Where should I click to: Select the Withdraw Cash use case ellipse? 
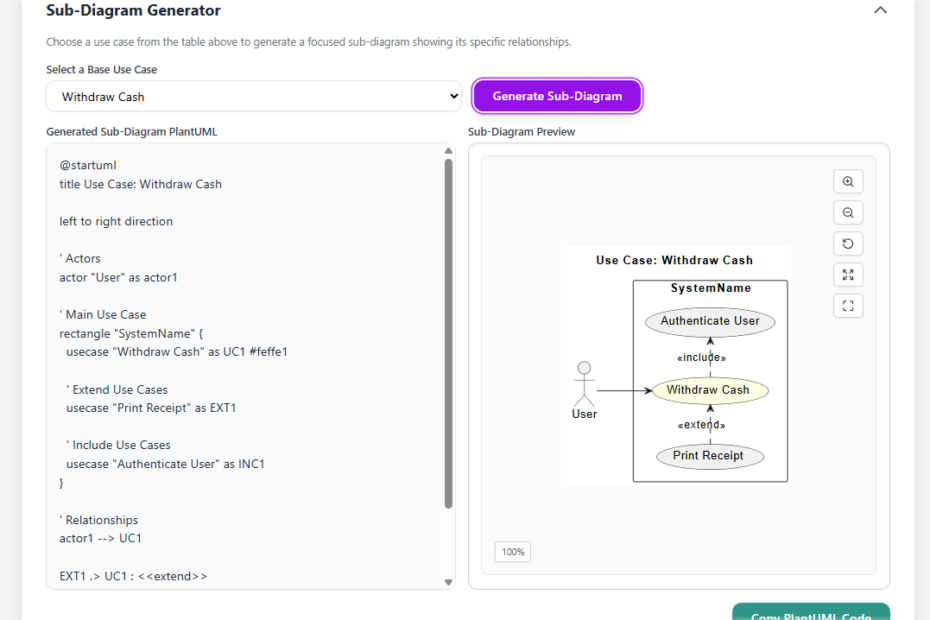[710, 389]
